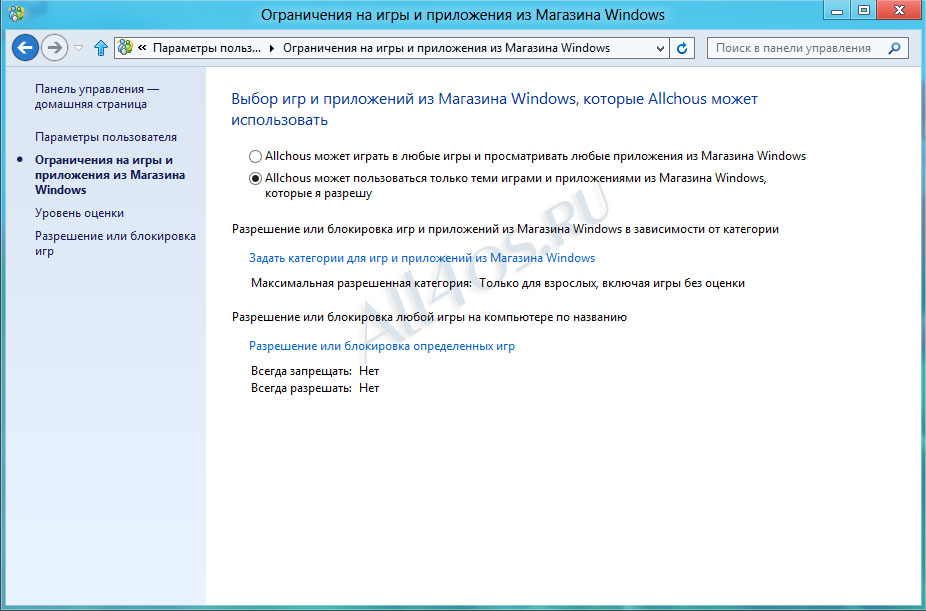Click the '«' breadcrumb overflow chevron
The width and height of the screenshot is (926, 611).
(x=142, y=48)
